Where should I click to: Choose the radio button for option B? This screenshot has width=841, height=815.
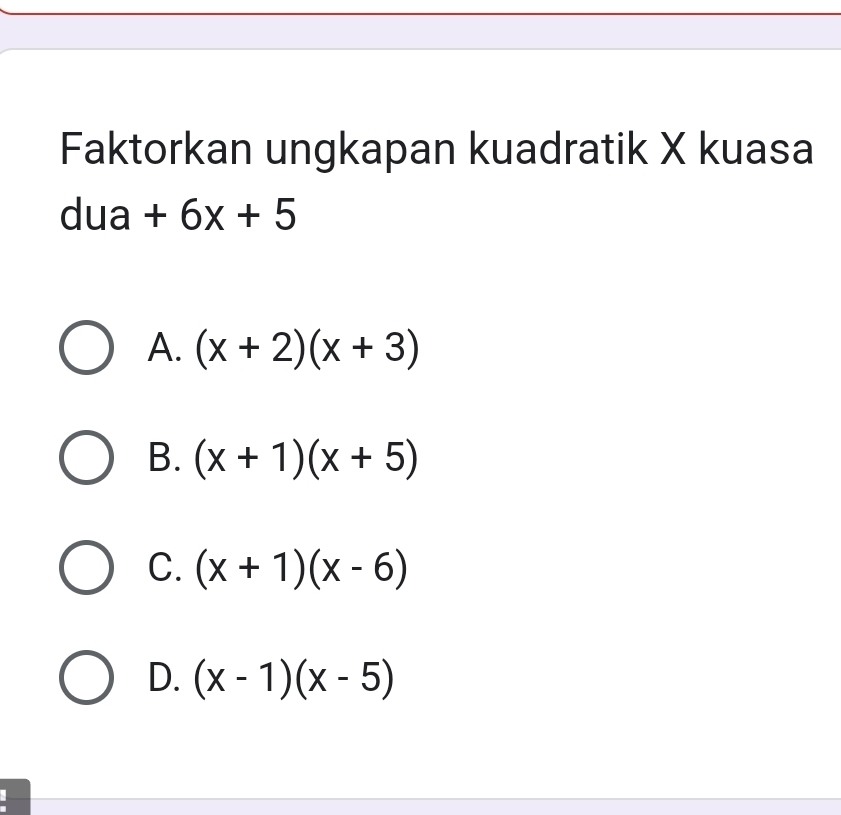pos(89,459)
